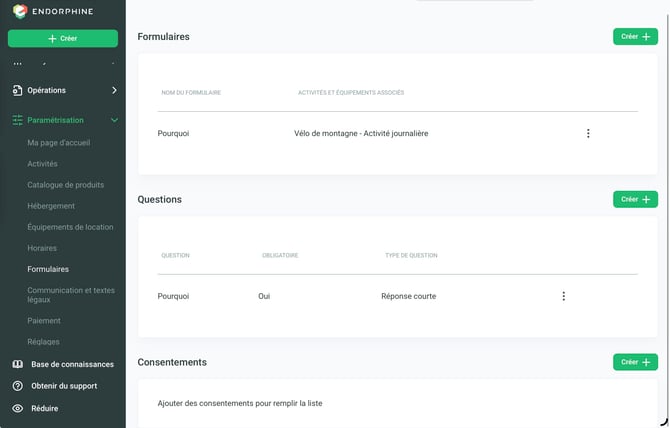Click the Obtenir du support help icon

[x=18, y=386]
